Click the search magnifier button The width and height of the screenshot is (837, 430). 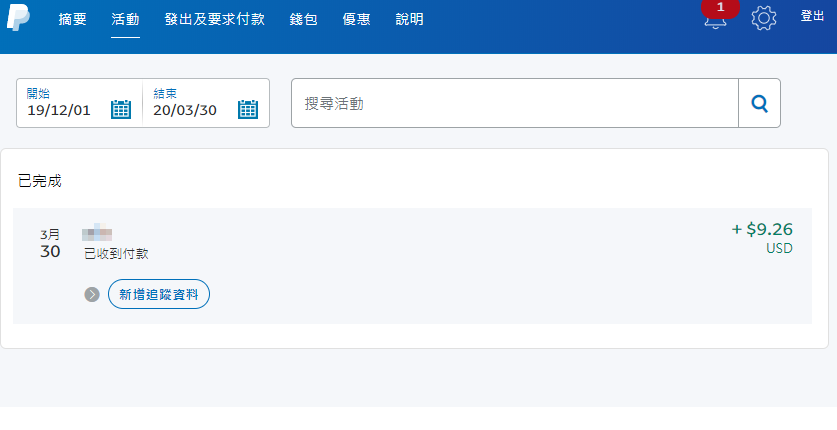pyautogui.click(x=760, y=103)
